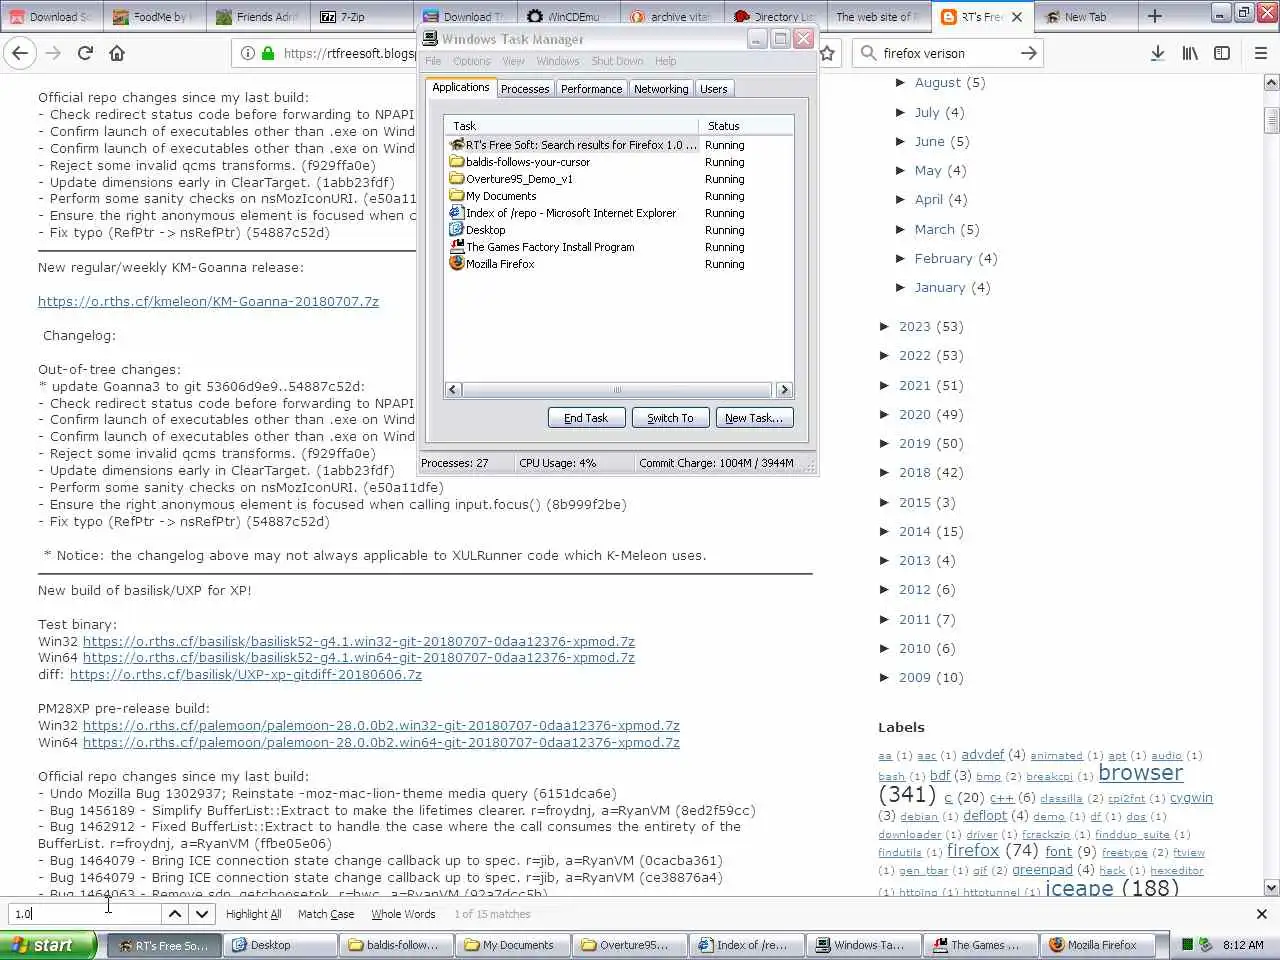Open the Firefox downloads panel

pyautogui.click(x=1157, y=53)
